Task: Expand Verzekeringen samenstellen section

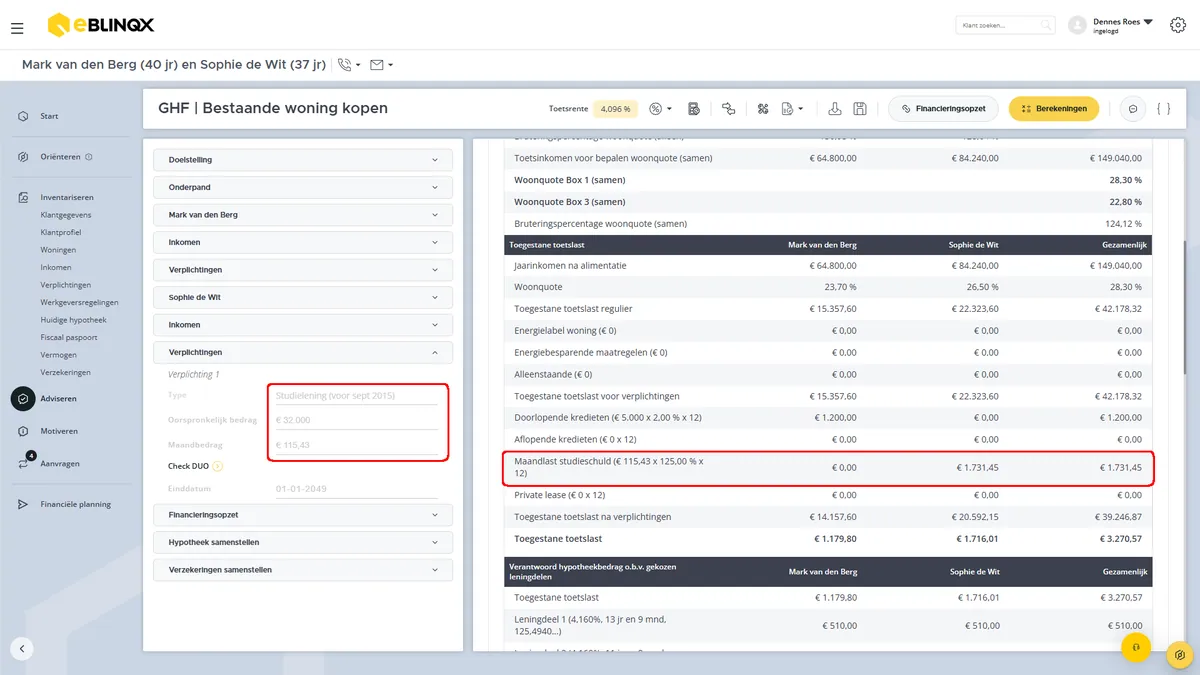Action: (303, 570)
